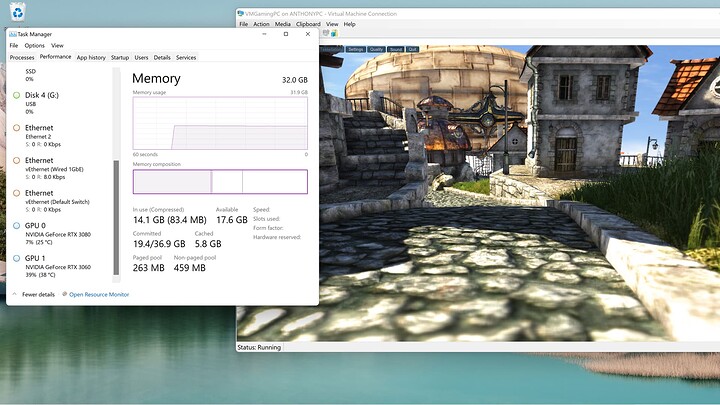Image resolution: width=720 pixels, height=405 pixels.
Task: Click the Status: Running status bar text
Action: (259, 348)
